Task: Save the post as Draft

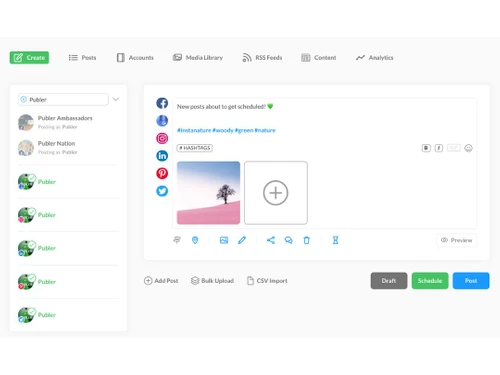Action: (389, 281)
